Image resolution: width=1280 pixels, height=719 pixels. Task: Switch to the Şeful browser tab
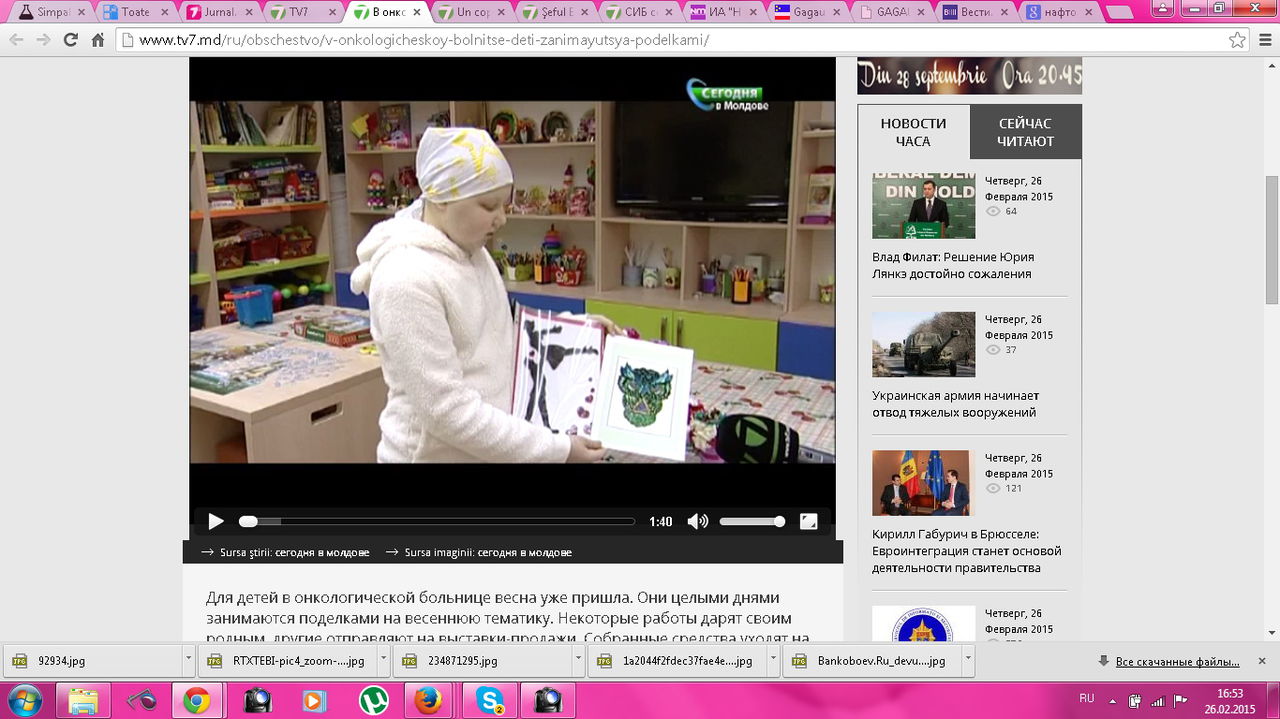click(x=554, y=12)
